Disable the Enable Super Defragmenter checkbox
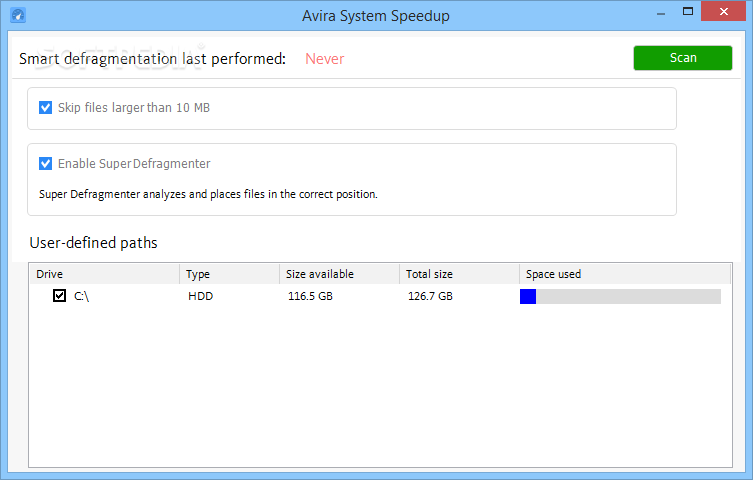This screenshot has width=753, height=480. [x=46, y=164]
